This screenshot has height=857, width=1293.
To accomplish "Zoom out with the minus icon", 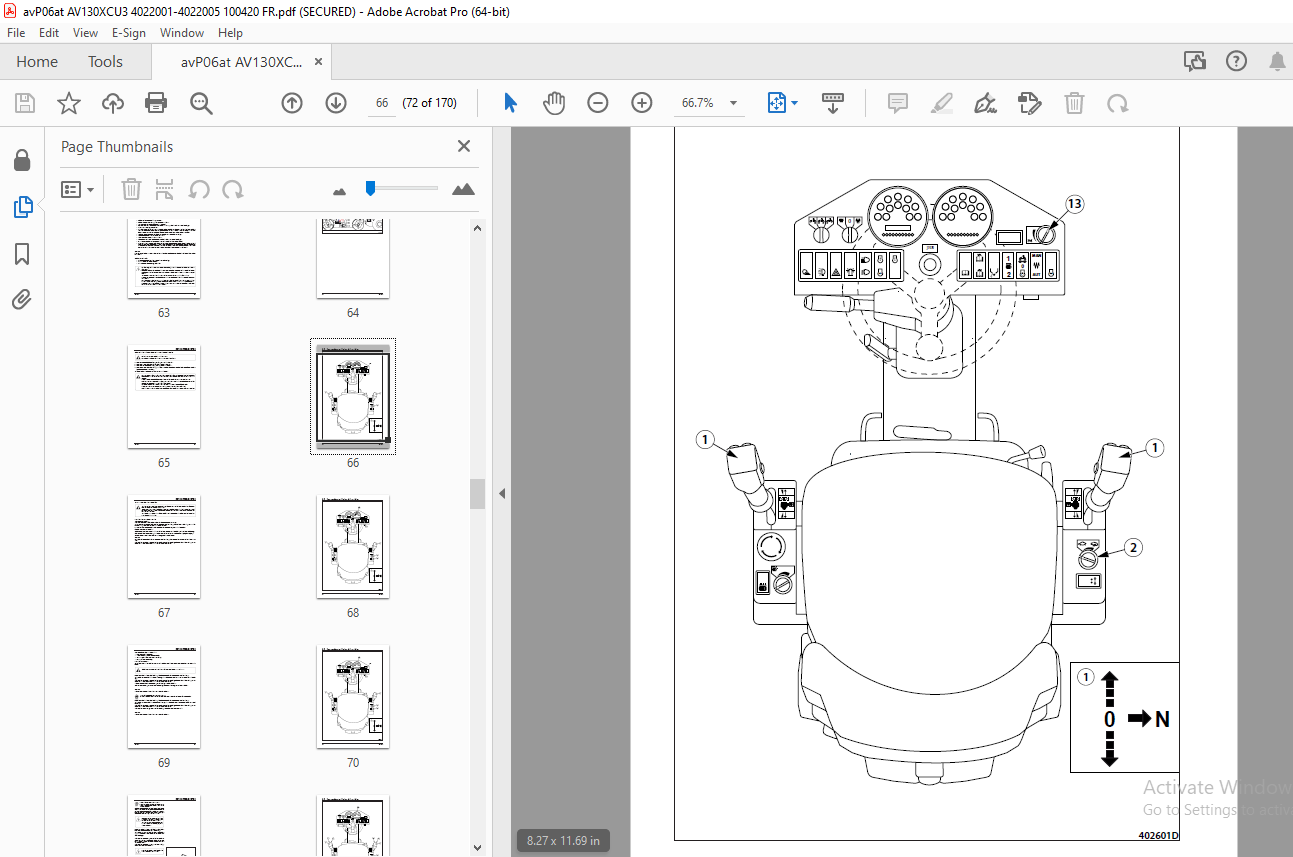I will pyautogui.click(x=598, y=103).
